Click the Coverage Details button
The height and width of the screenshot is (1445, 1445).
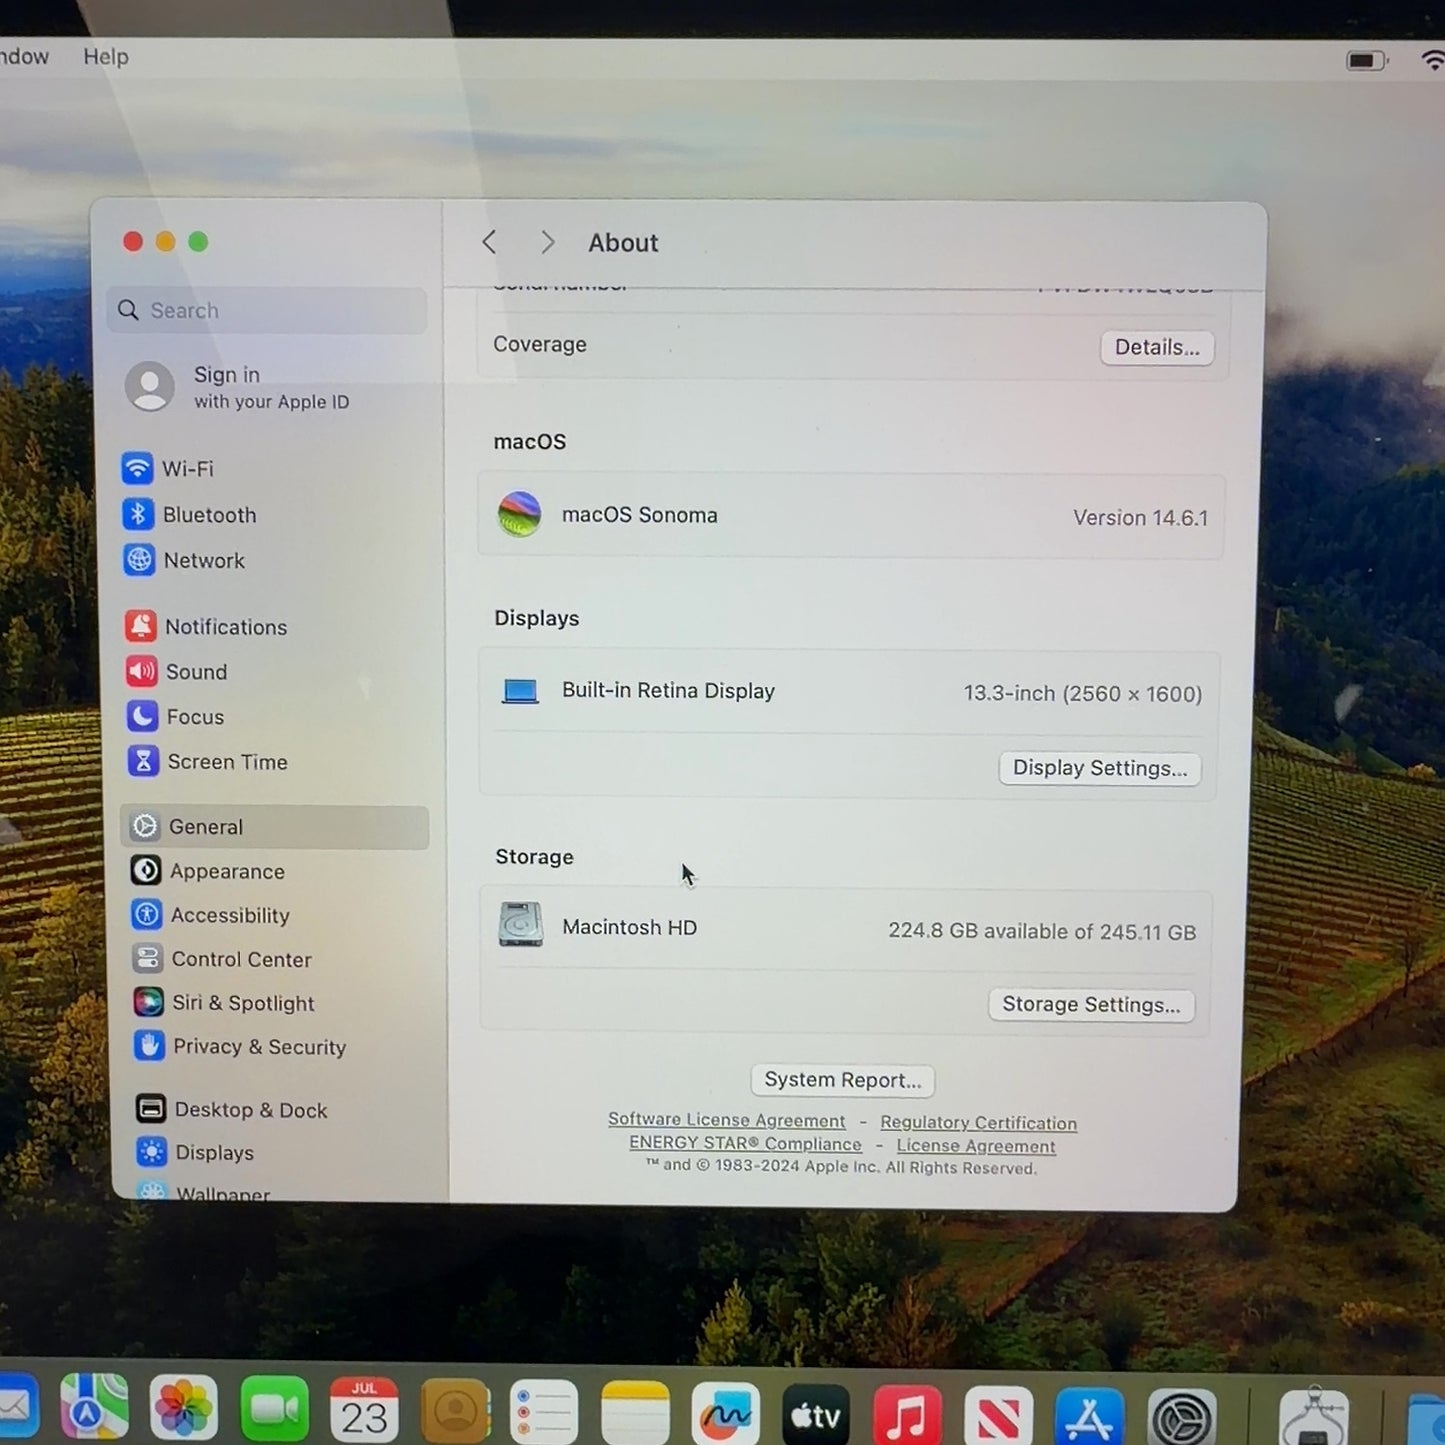tap(1157, 347)
